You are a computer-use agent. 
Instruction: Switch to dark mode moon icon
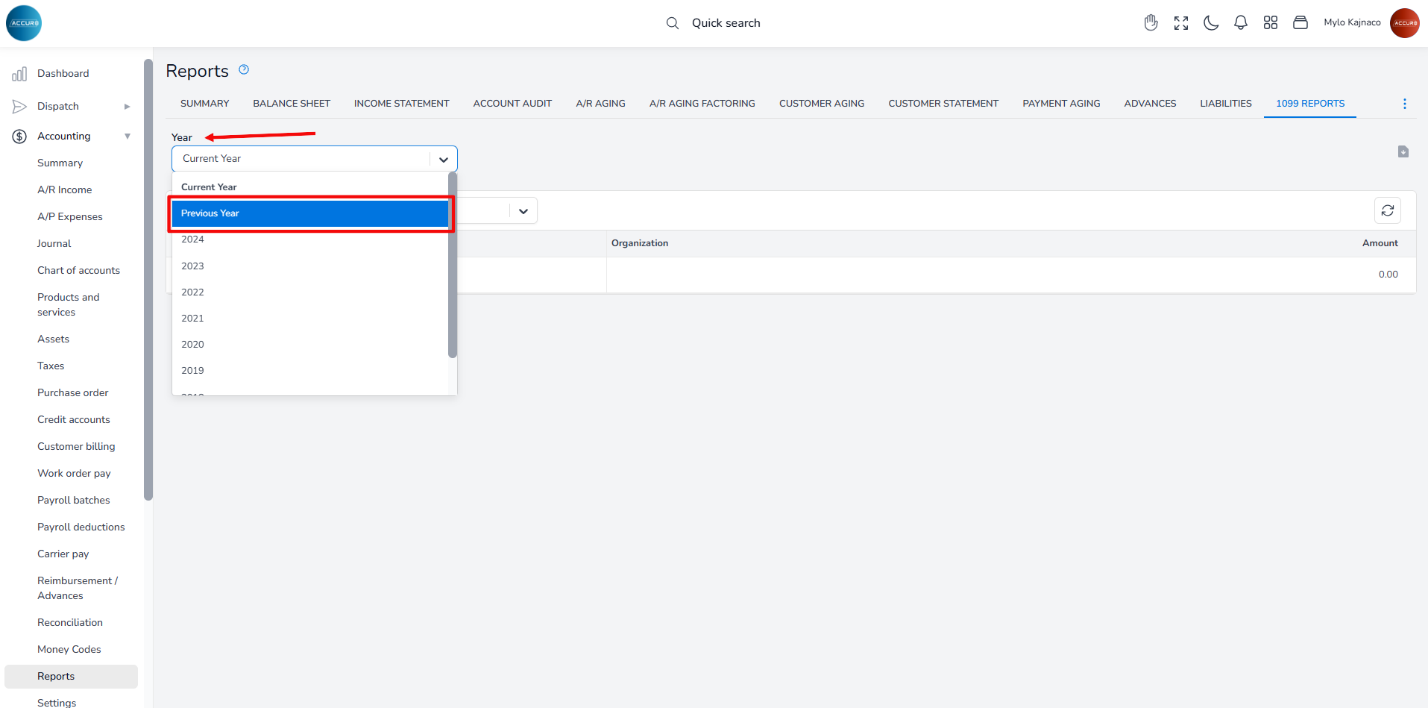click(1211, 23)
